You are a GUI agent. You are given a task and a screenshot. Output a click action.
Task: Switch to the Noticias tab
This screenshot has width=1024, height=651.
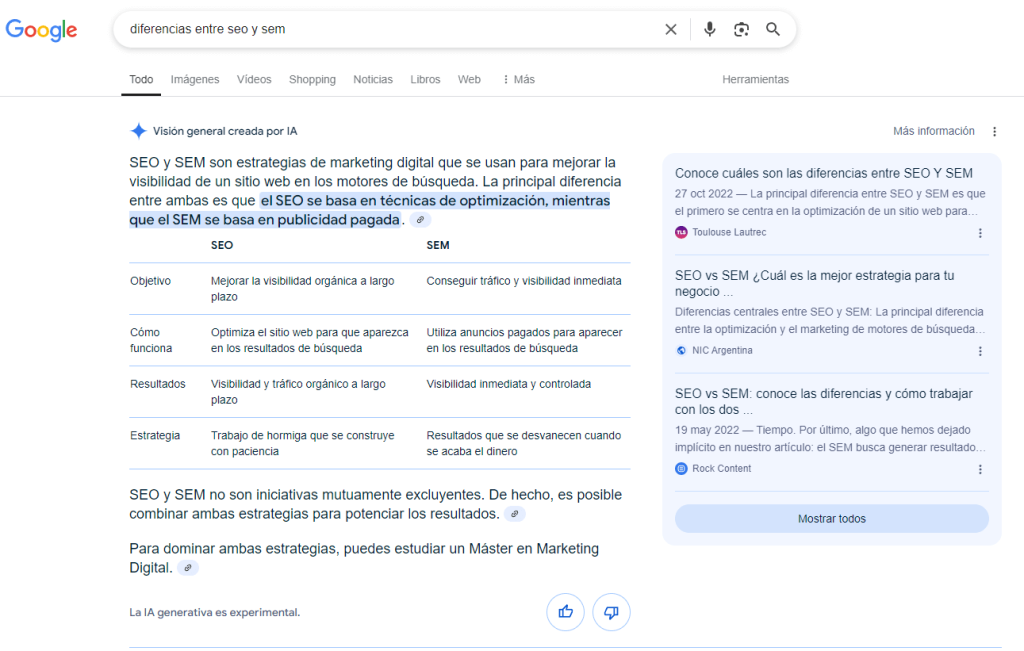click(373, 79)
